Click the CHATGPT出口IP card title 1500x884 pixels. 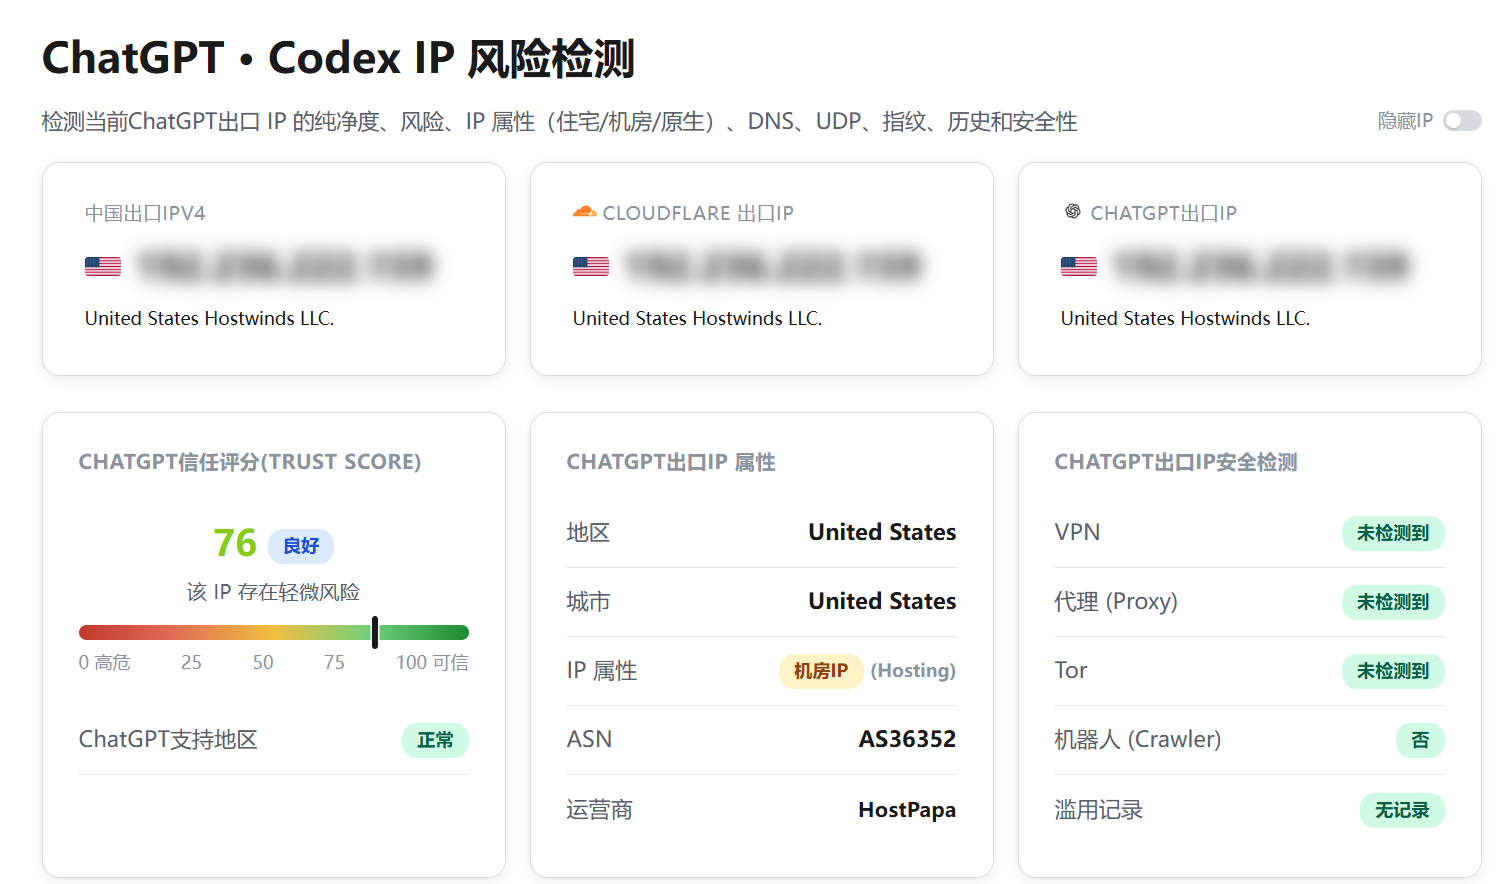(1163, 213)
